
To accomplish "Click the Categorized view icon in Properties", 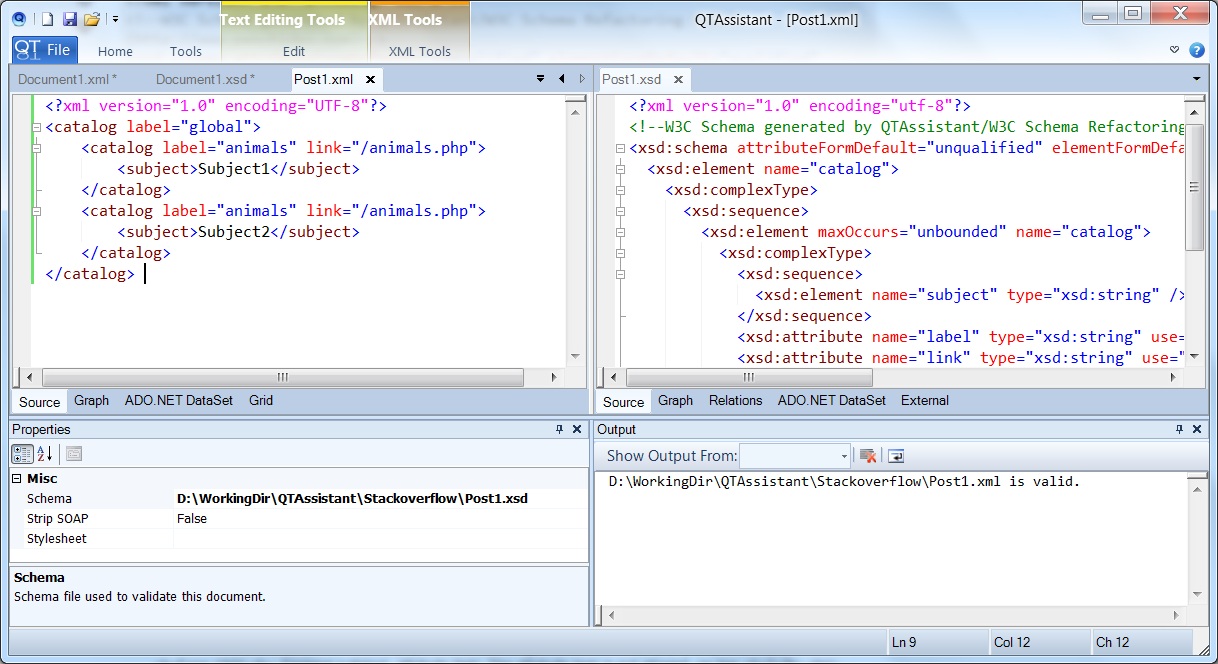I will click(23, 454).
